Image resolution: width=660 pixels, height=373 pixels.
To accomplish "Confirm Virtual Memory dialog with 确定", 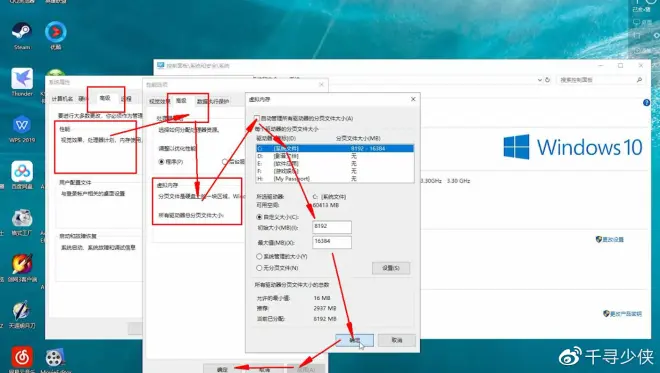I will (x=354, y=340).
